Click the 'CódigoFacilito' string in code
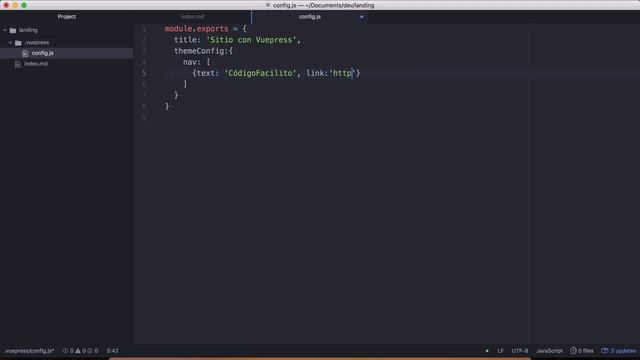The width and height of the screenshot is (640, 360). [260, 73]
